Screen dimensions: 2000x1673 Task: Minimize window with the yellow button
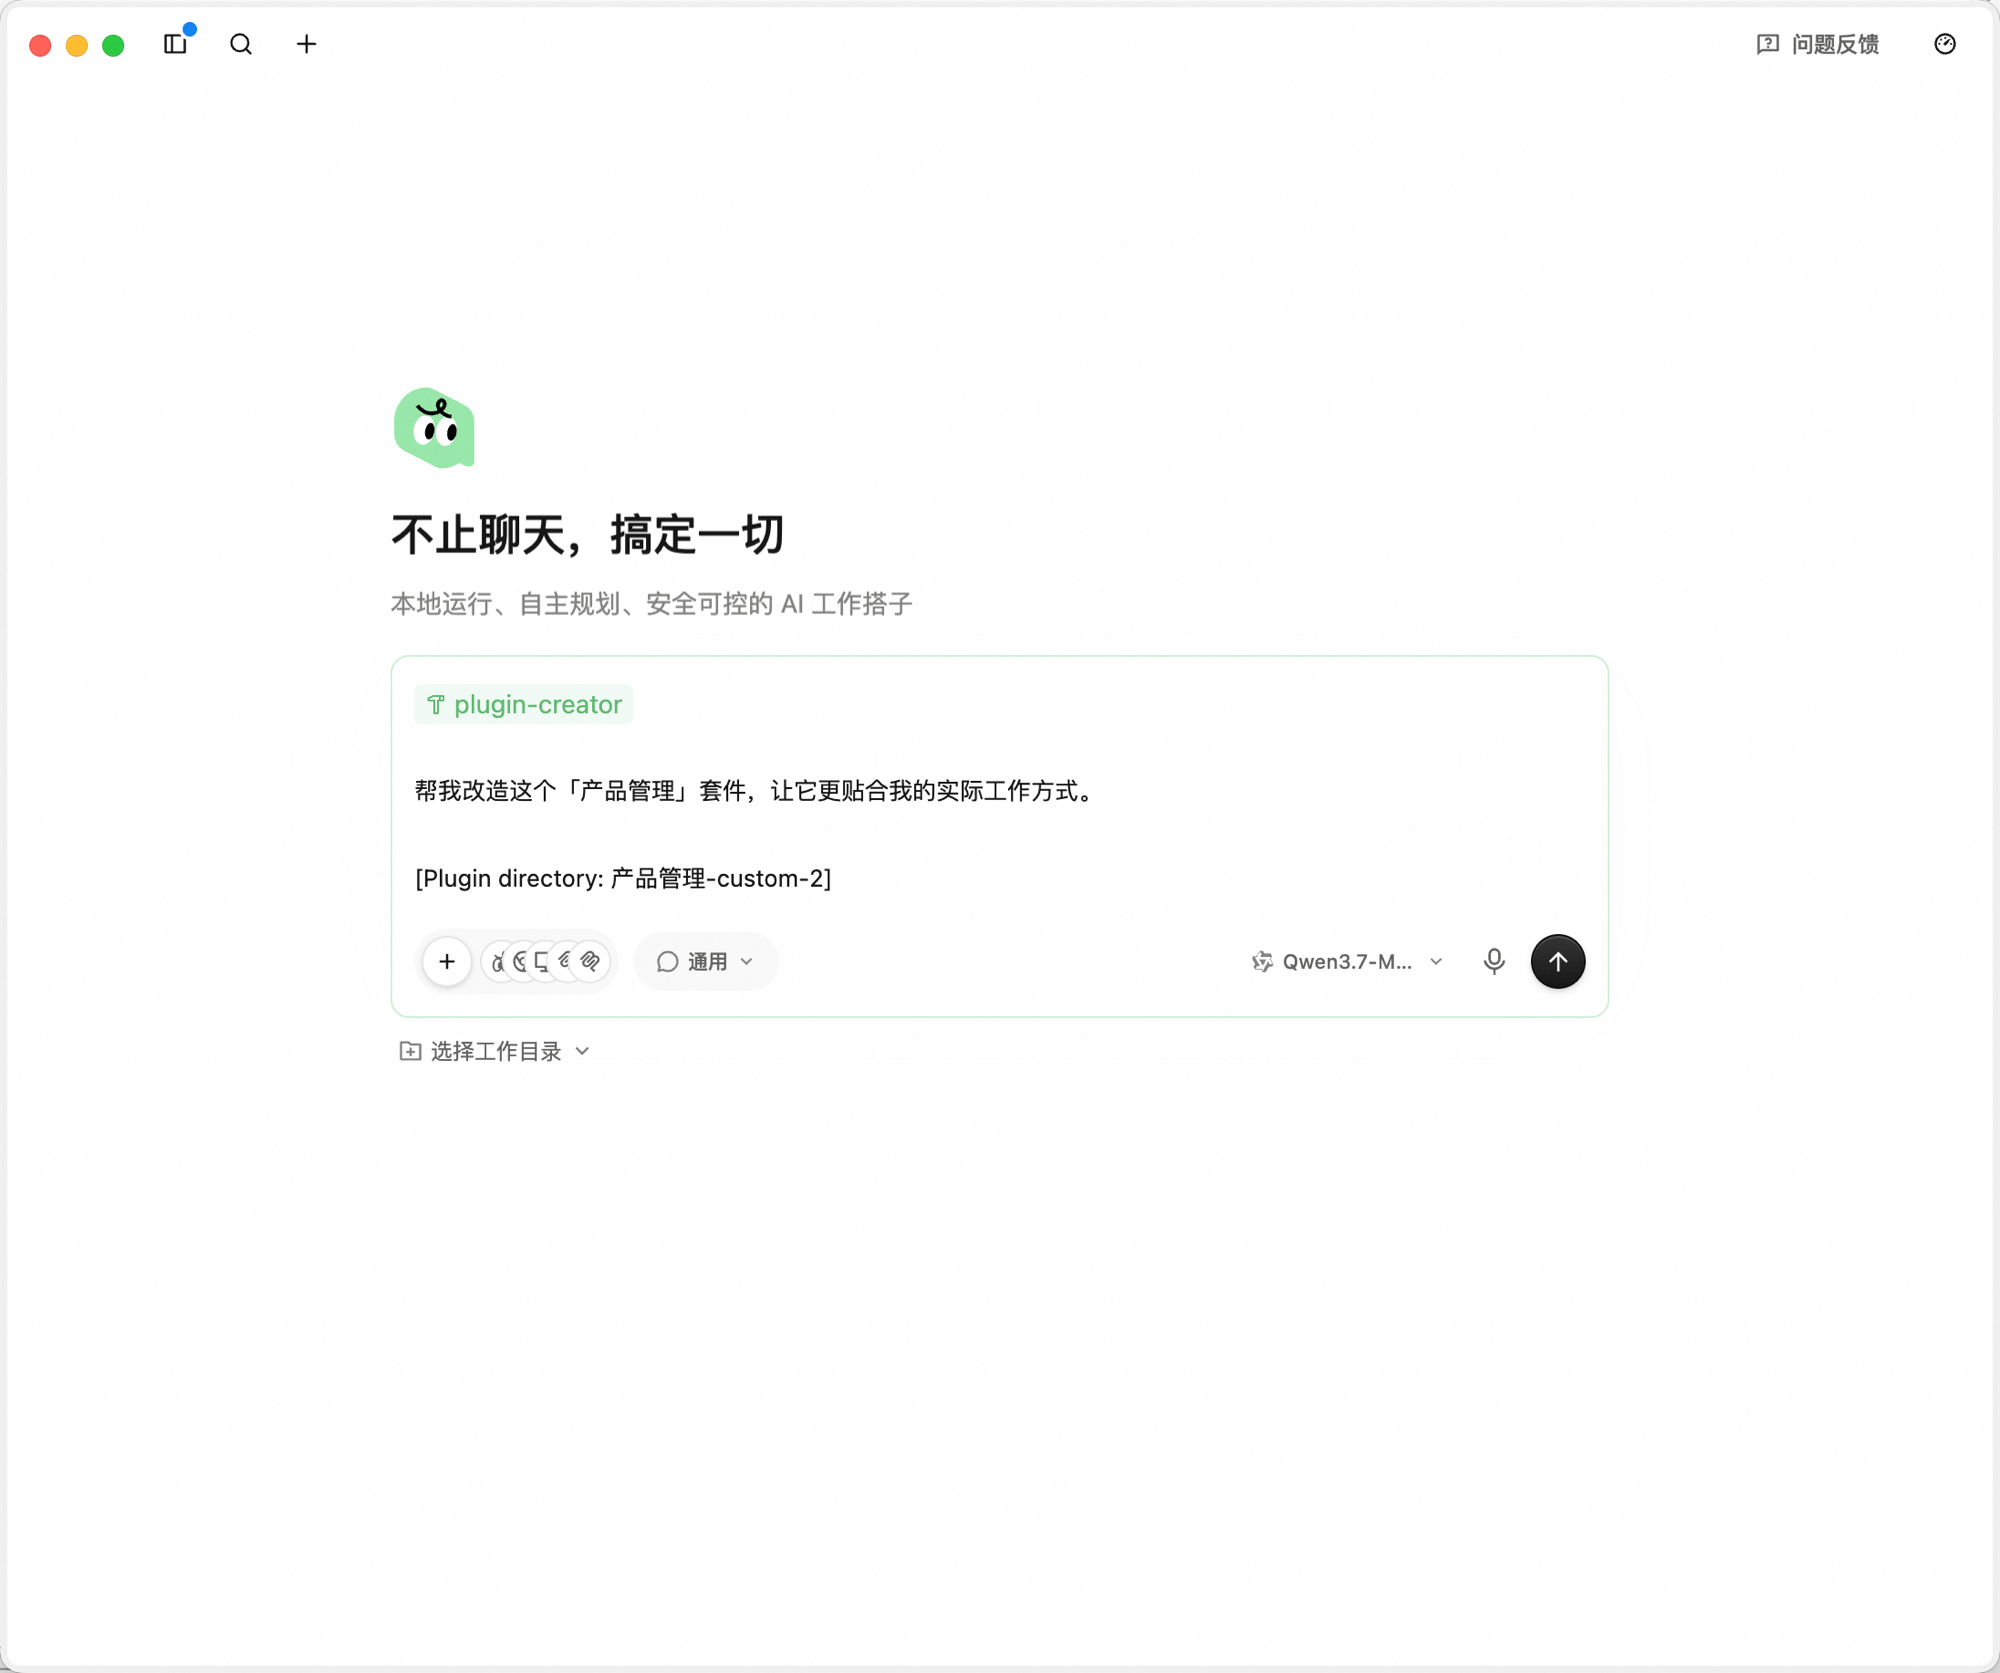coord(77,45)
